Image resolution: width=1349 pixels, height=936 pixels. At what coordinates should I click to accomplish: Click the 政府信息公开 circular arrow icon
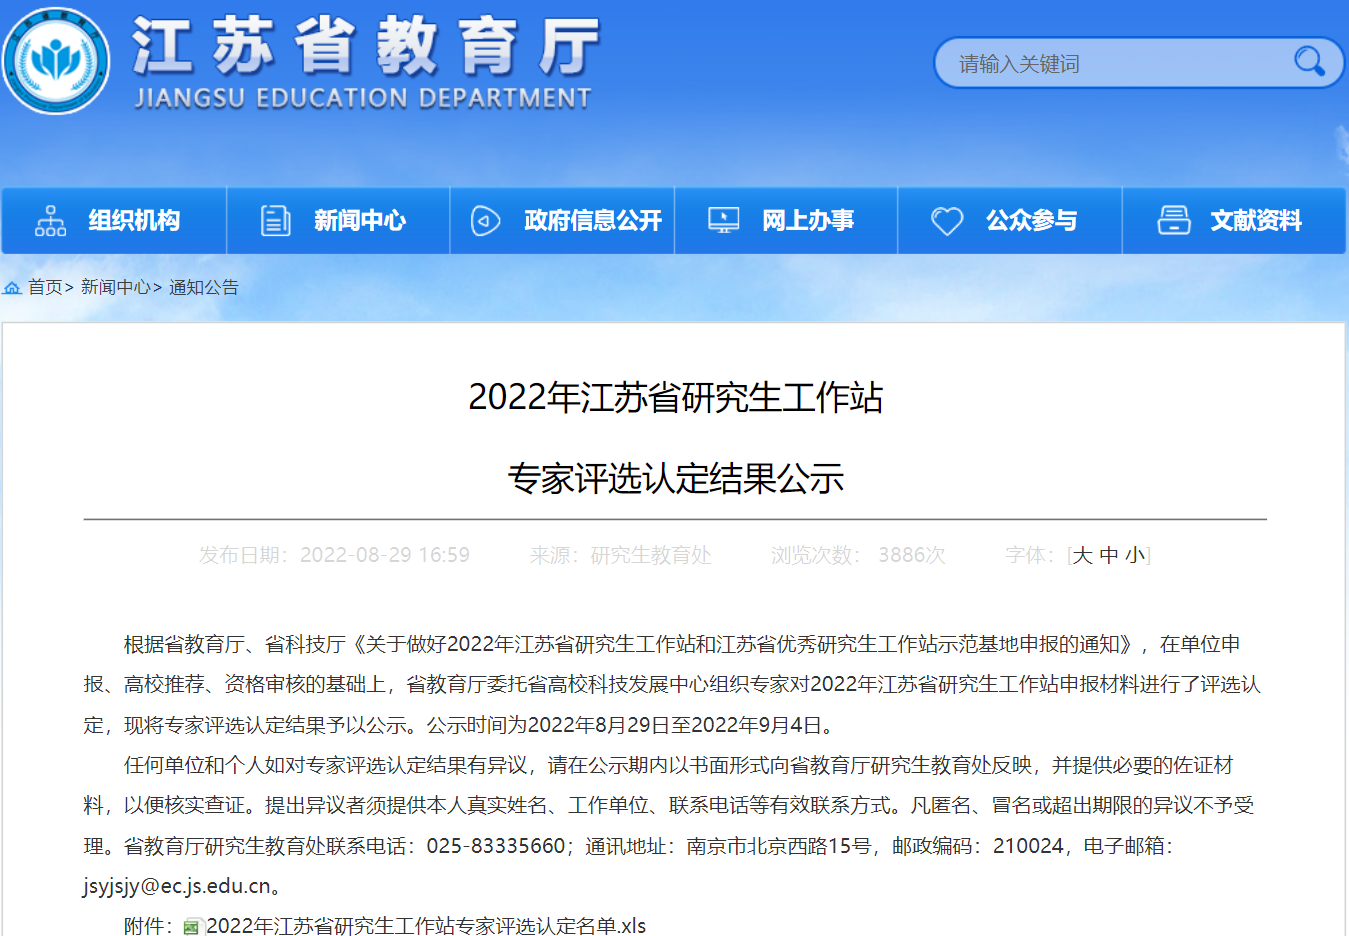coord(485,220)
